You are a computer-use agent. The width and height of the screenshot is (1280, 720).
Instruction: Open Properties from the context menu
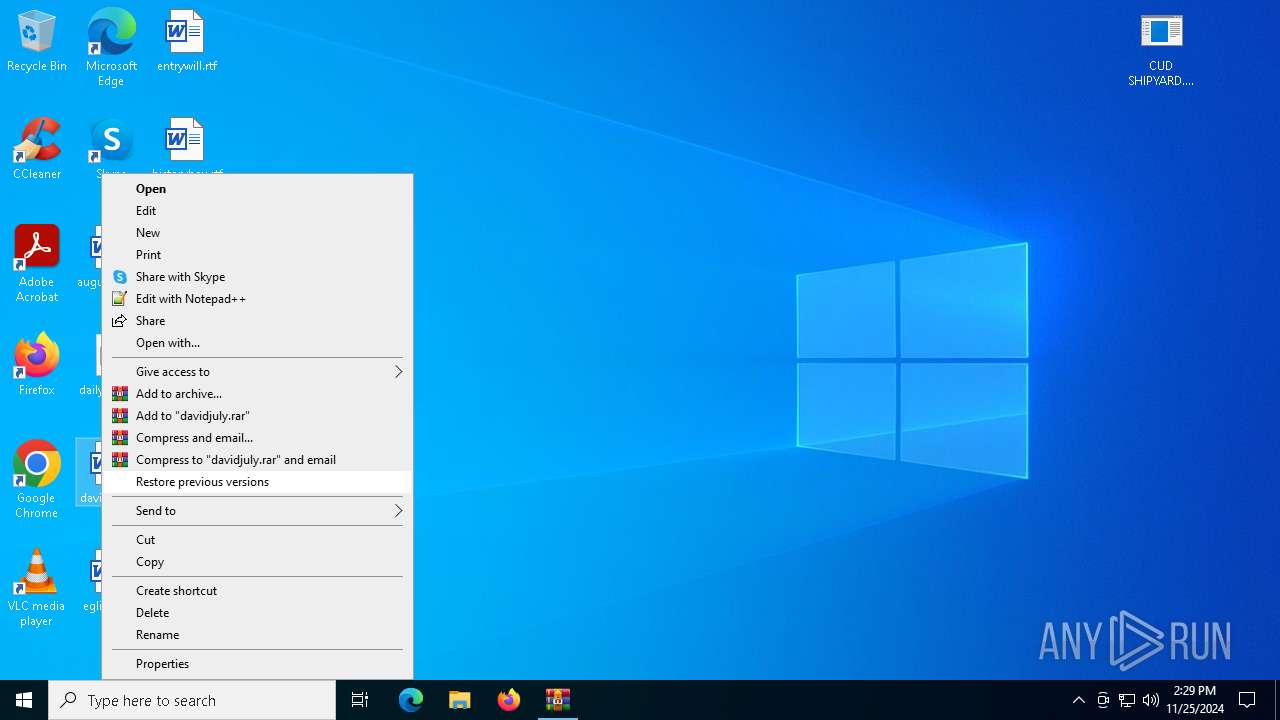pos(258,663)
